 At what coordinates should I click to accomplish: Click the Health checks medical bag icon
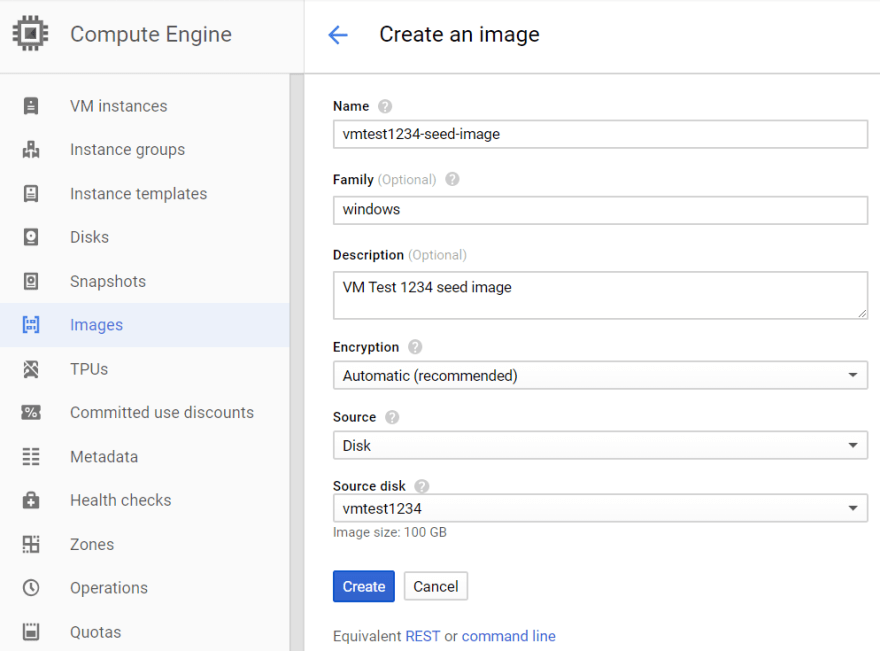point(31,500)
